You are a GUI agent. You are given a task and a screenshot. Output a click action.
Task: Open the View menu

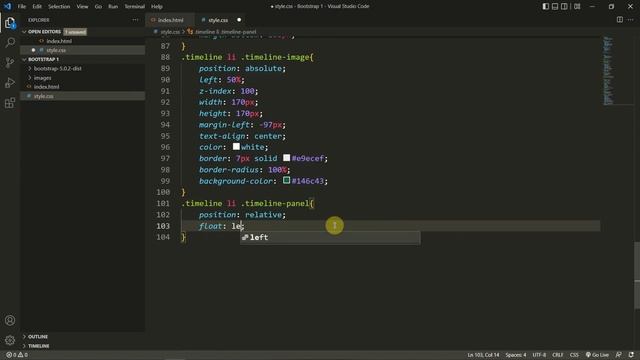point(82,7)
